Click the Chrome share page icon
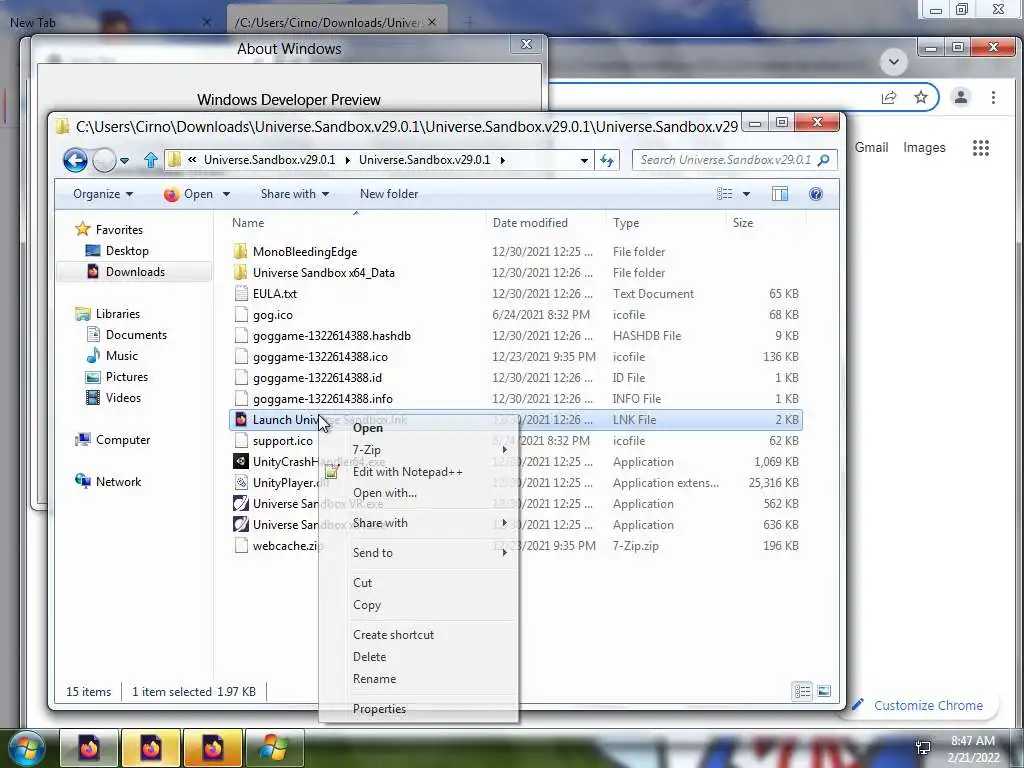Viewport: 1024px width, 768px height. 889,97
